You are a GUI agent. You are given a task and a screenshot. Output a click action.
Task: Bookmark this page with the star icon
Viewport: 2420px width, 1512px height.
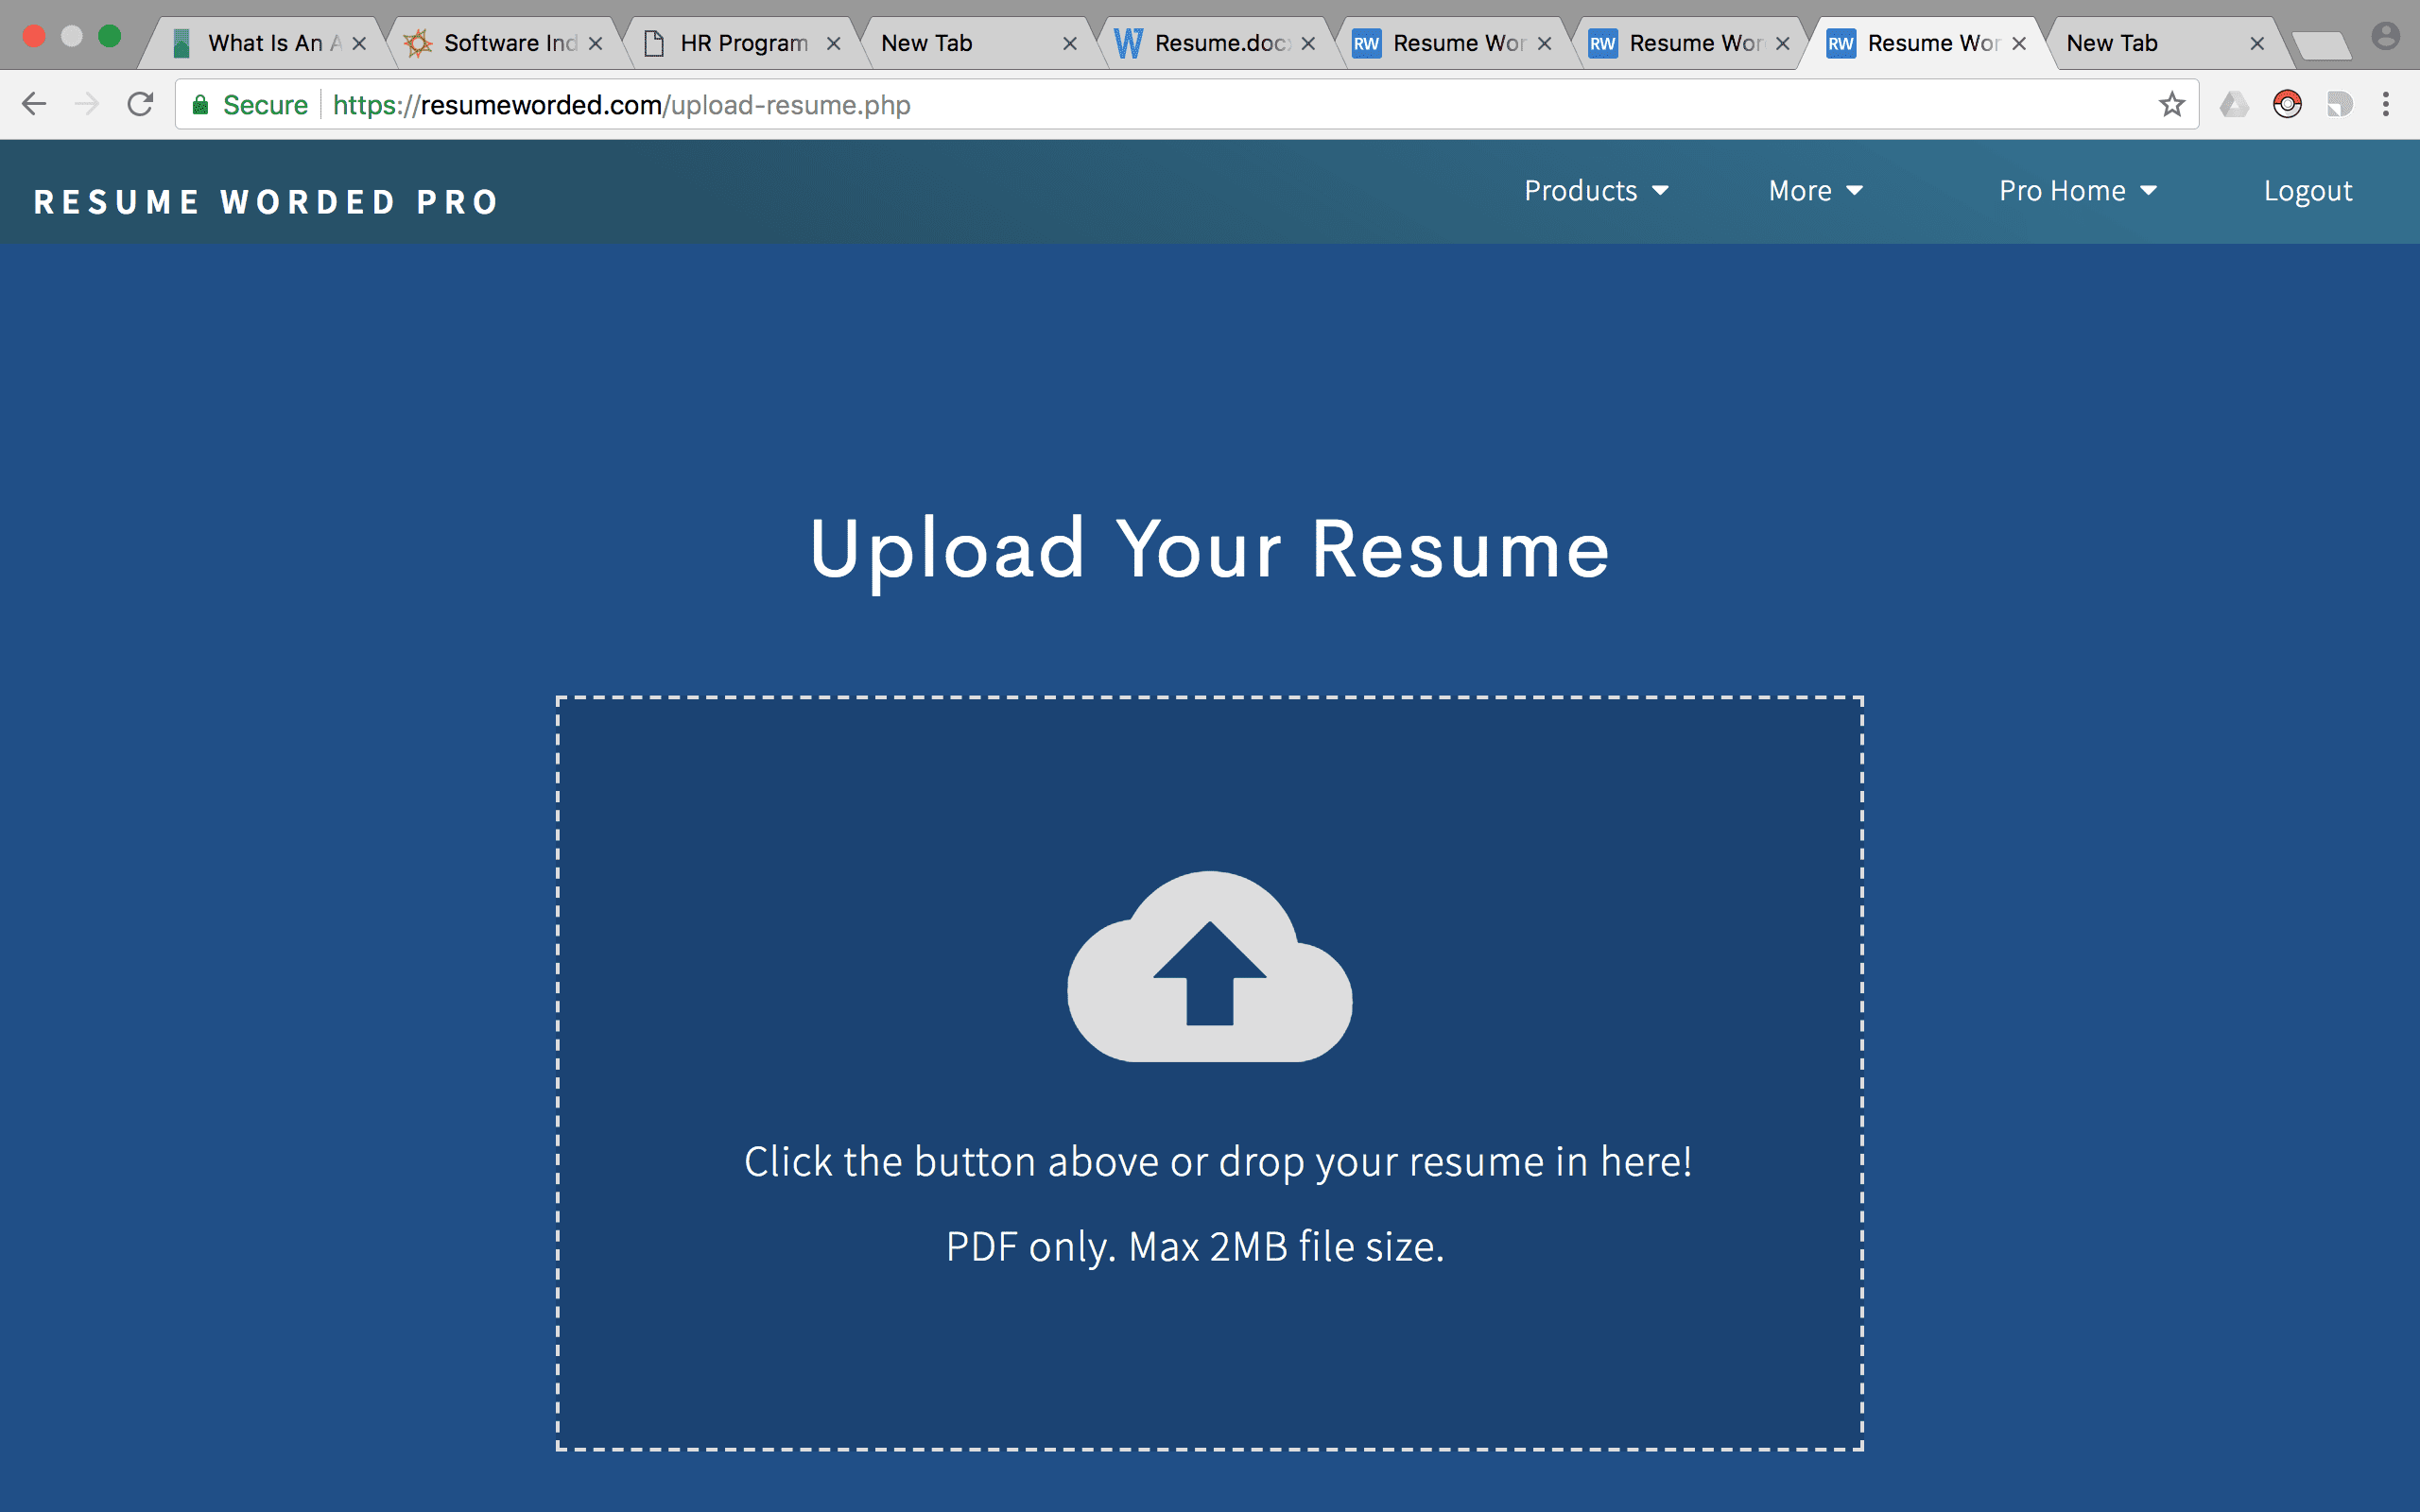(2171, 104)
